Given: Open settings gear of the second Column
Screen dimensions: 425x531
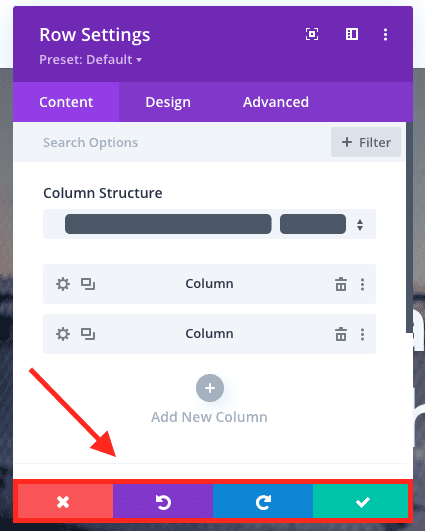Looking at the screenshot, I should click(x=63, y=334).
